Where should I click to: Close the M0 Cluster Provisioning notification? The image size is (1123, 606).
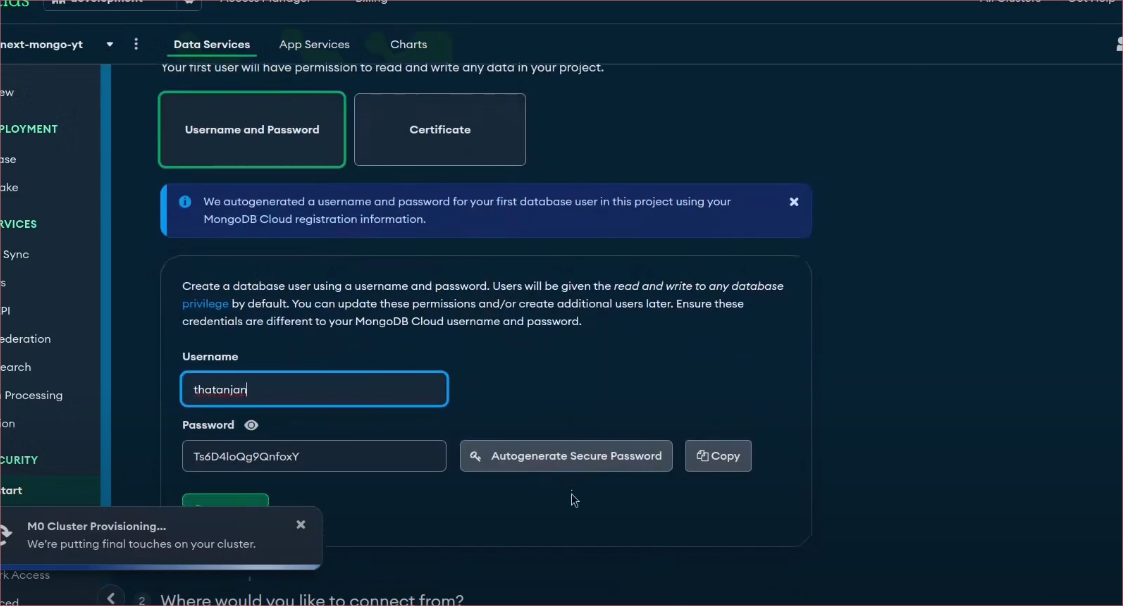[301, 525]
